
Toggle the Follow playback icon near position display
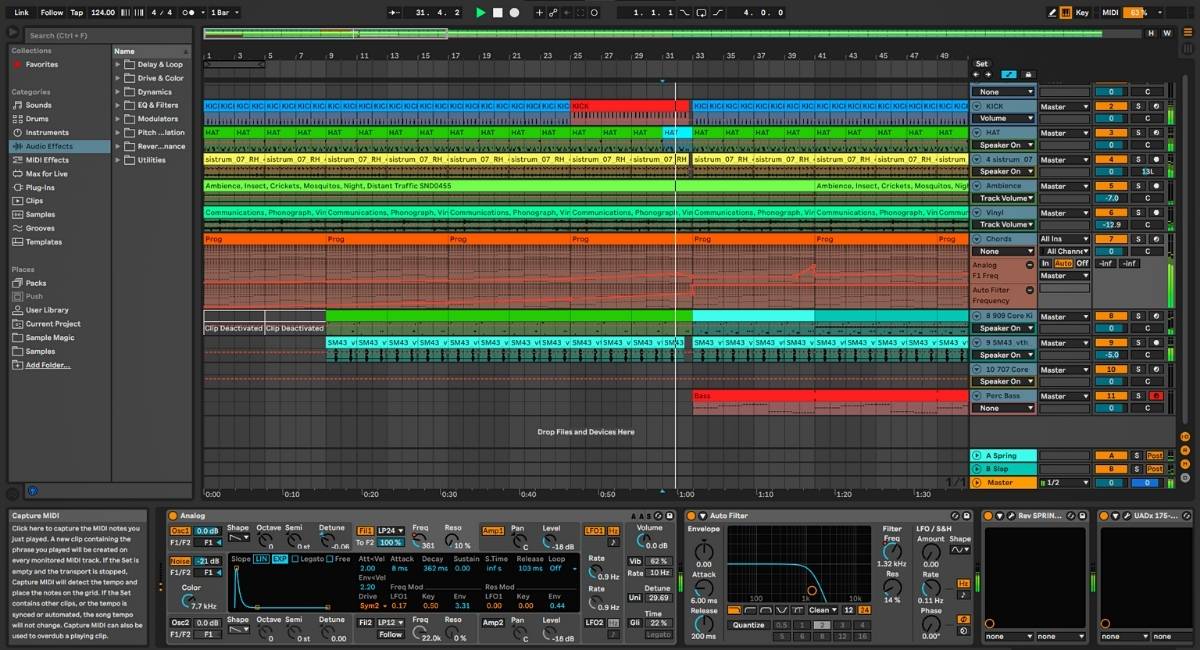click(395, 12)
